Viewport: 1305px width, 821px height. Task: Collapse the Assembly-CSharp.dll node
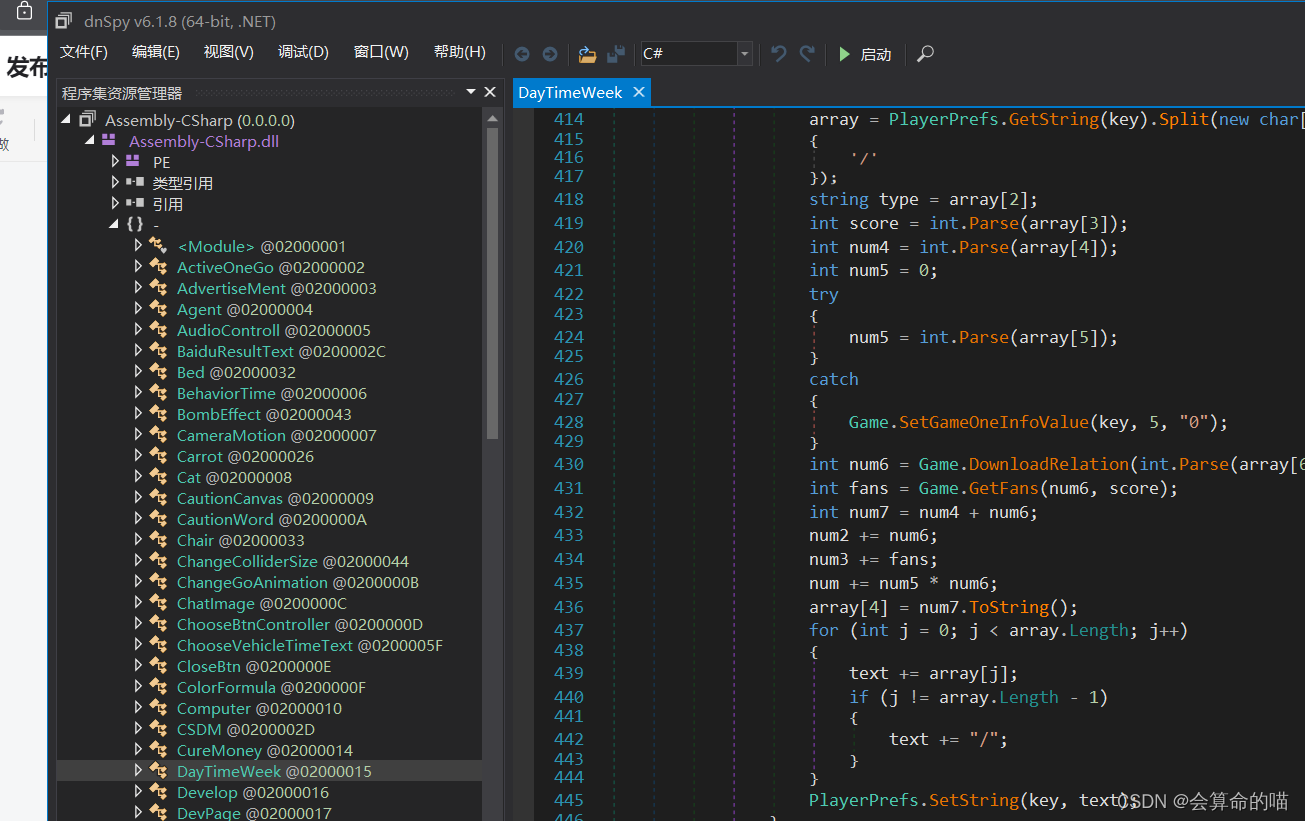(89, 141)
